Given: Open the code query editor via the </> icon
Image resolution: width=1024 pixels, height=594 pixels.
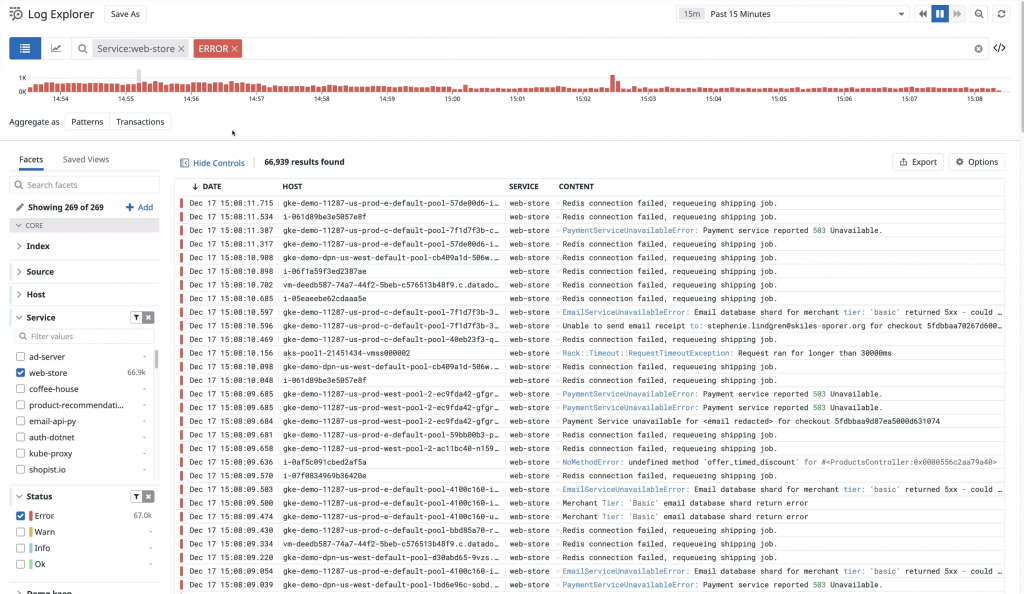Looking at the screenshot, I should click(x=1000, y=46).
